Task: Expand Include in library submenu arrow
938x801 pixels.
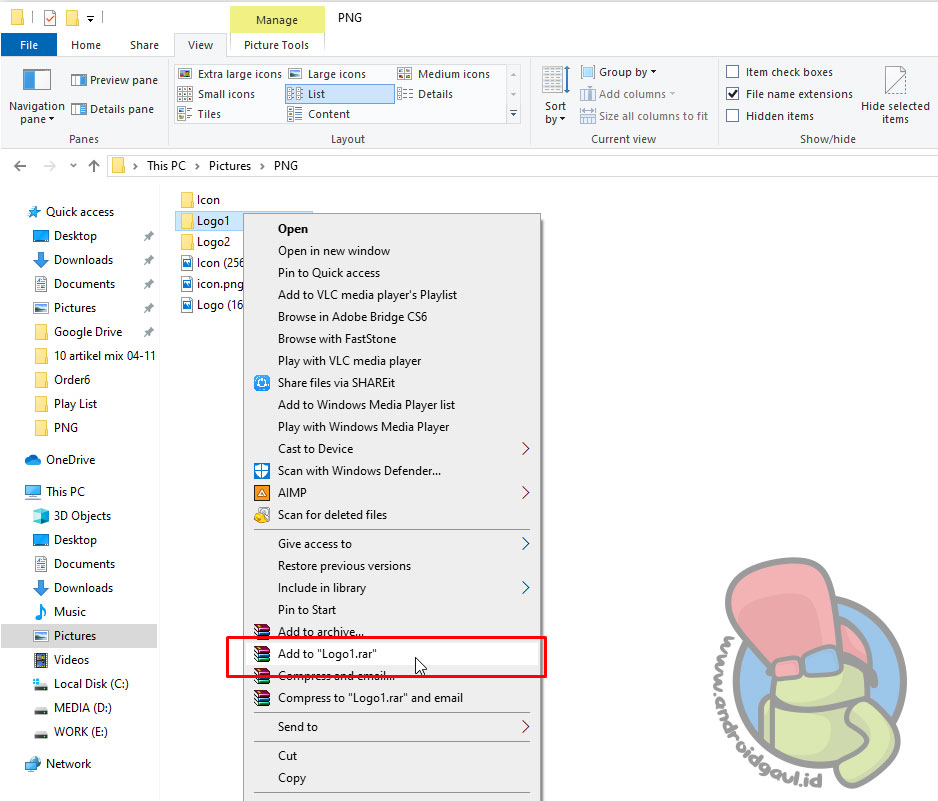Action: click(525, 588)
